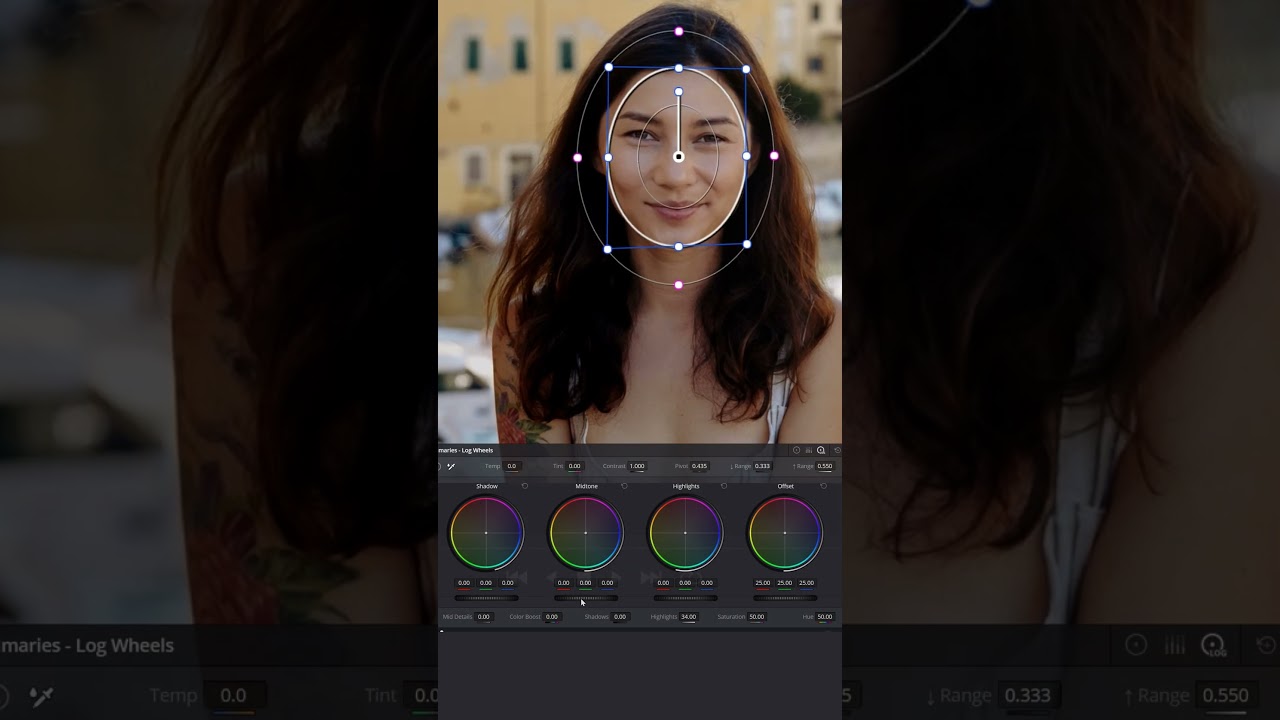Image resolution: width=1280 pixels, height=720 pixels.
Task: Click the 'Log Wheels' panel title
Action: [477, 450]
